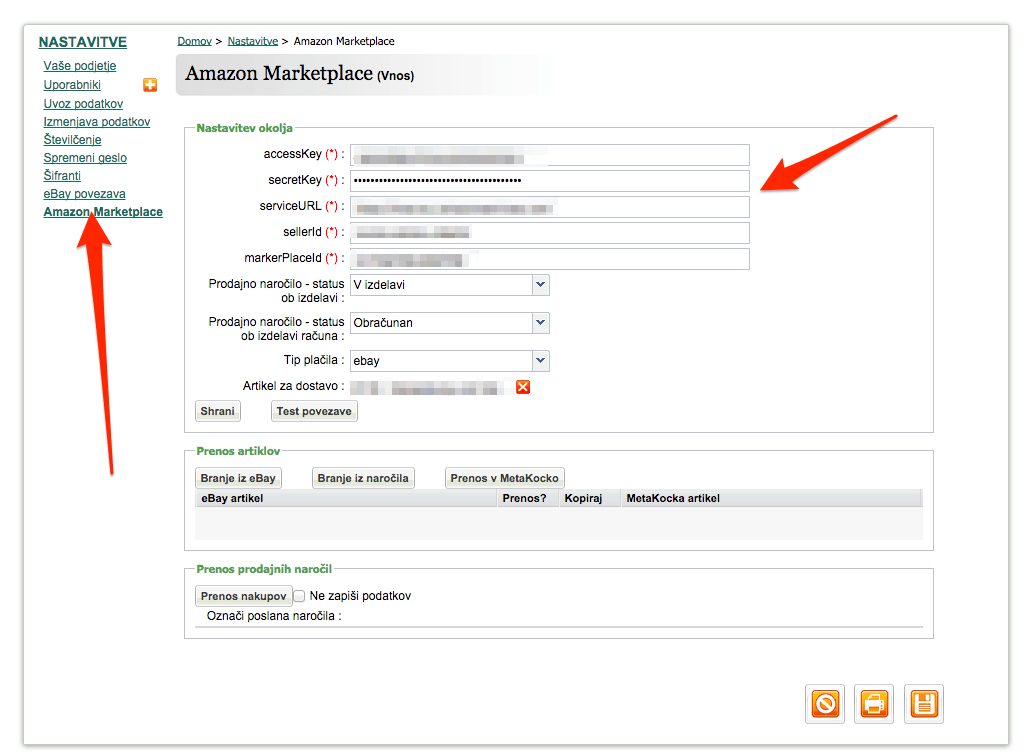Click the orange plus icon beside Uporabniki
The height and width of the screenshot is (755, 1029).
[x=150, y=85]
